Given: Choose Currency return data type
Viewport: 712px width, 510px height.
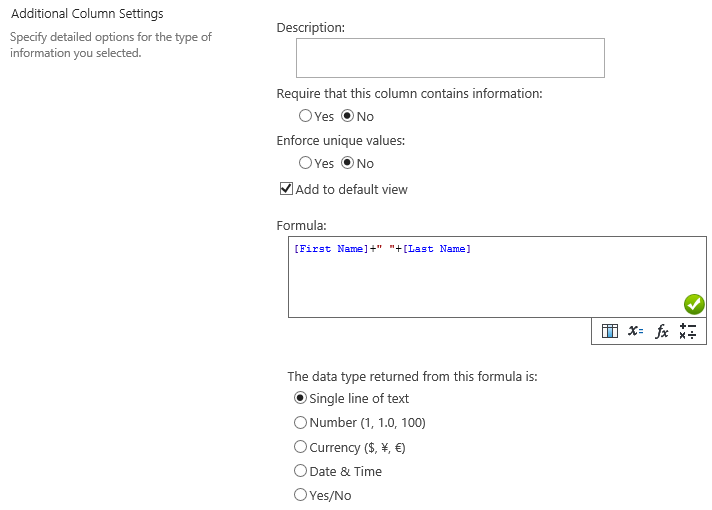Looking at the screenshot, I should 300,447.
